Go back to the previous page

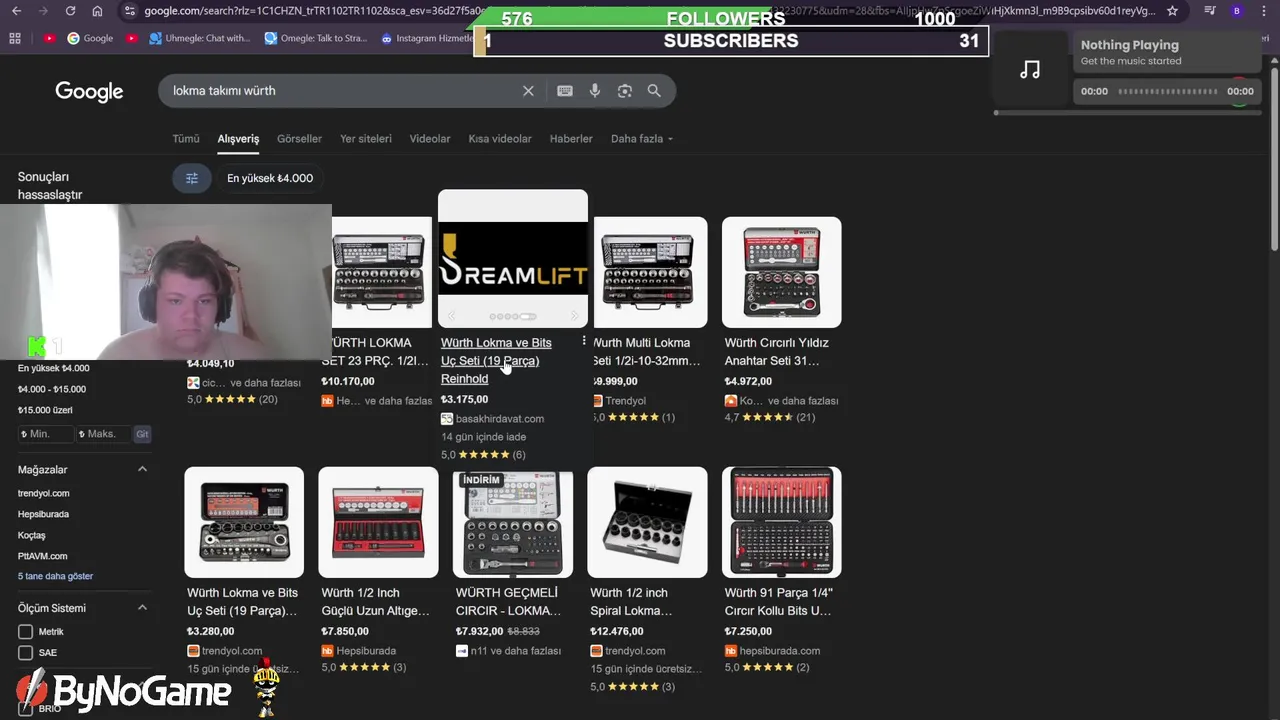point(16,11)
